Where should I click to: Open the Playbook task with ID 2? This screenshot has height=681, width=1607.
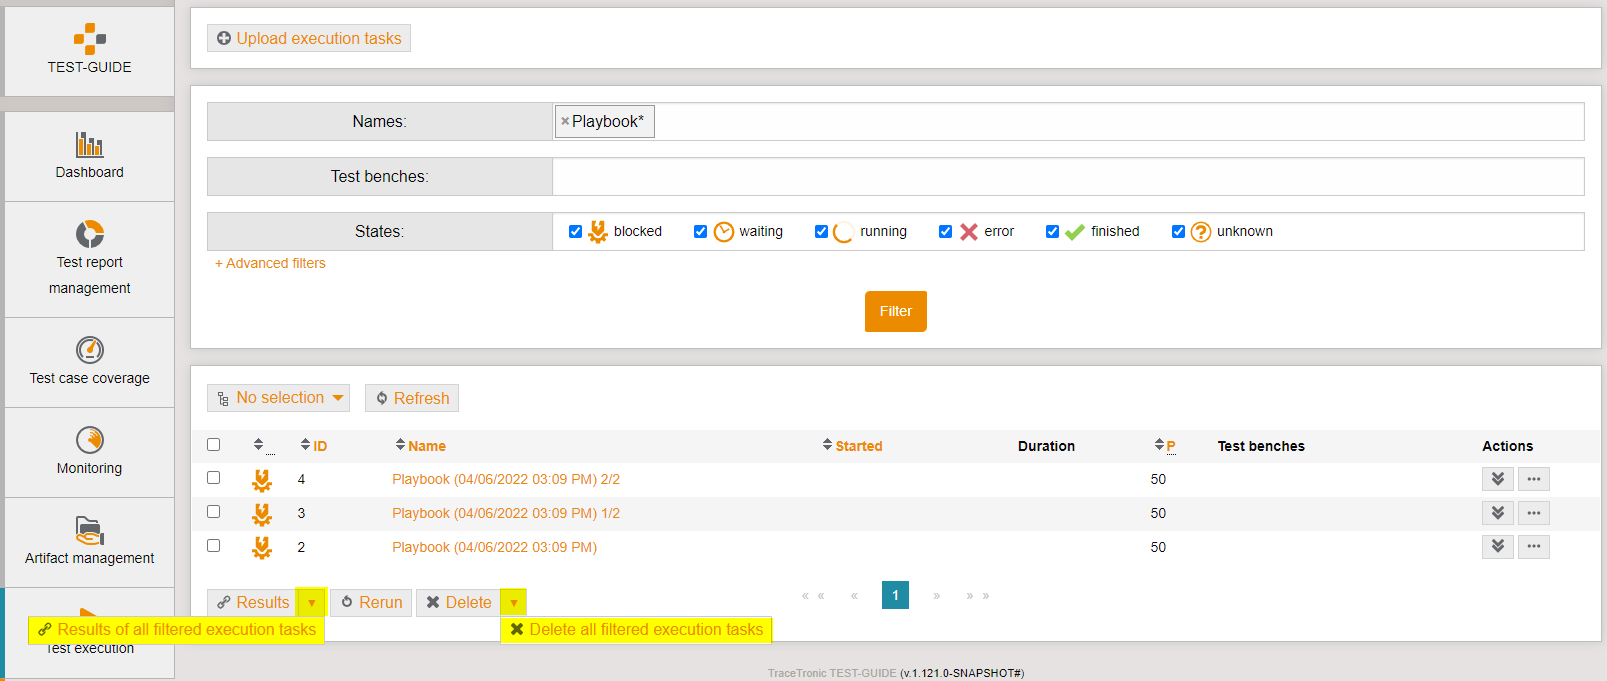[x=494, y=547]
